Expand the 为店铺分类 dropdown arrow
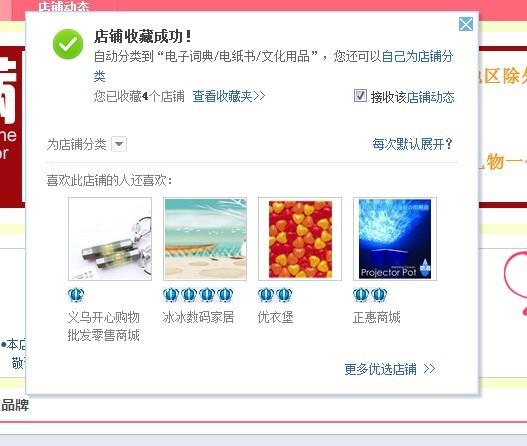The width and height of the screenshot is (527, 446). pos(119,144)
